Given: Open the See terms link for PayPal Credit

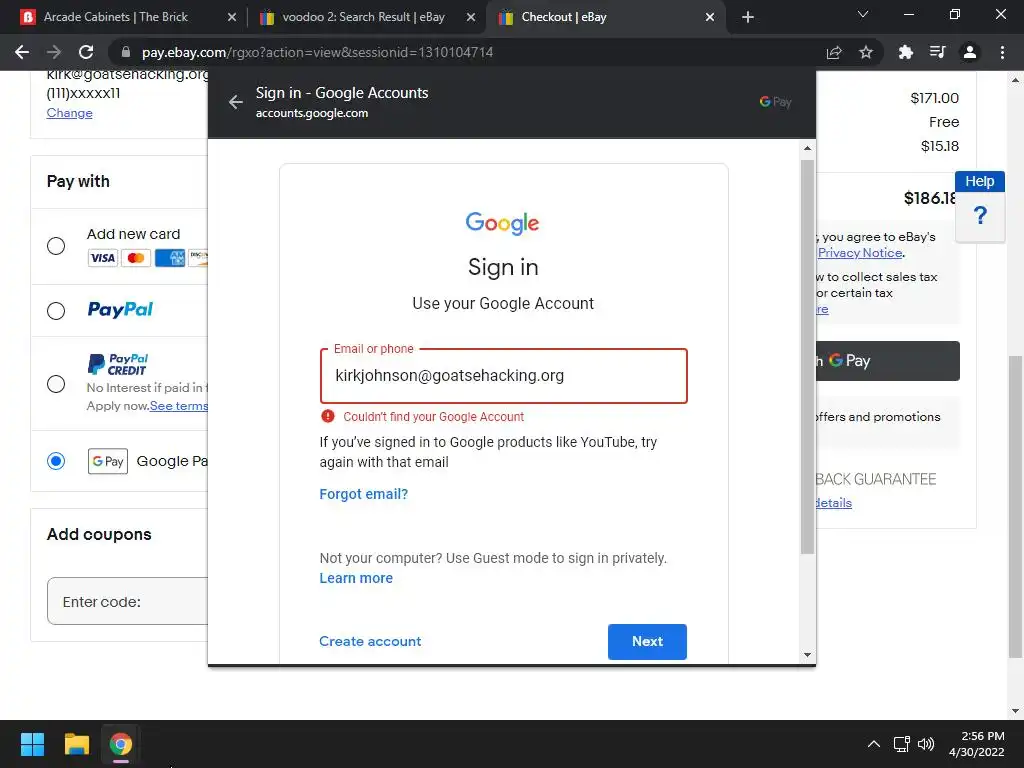Looking at the screenshot, I should pos(179,406).
